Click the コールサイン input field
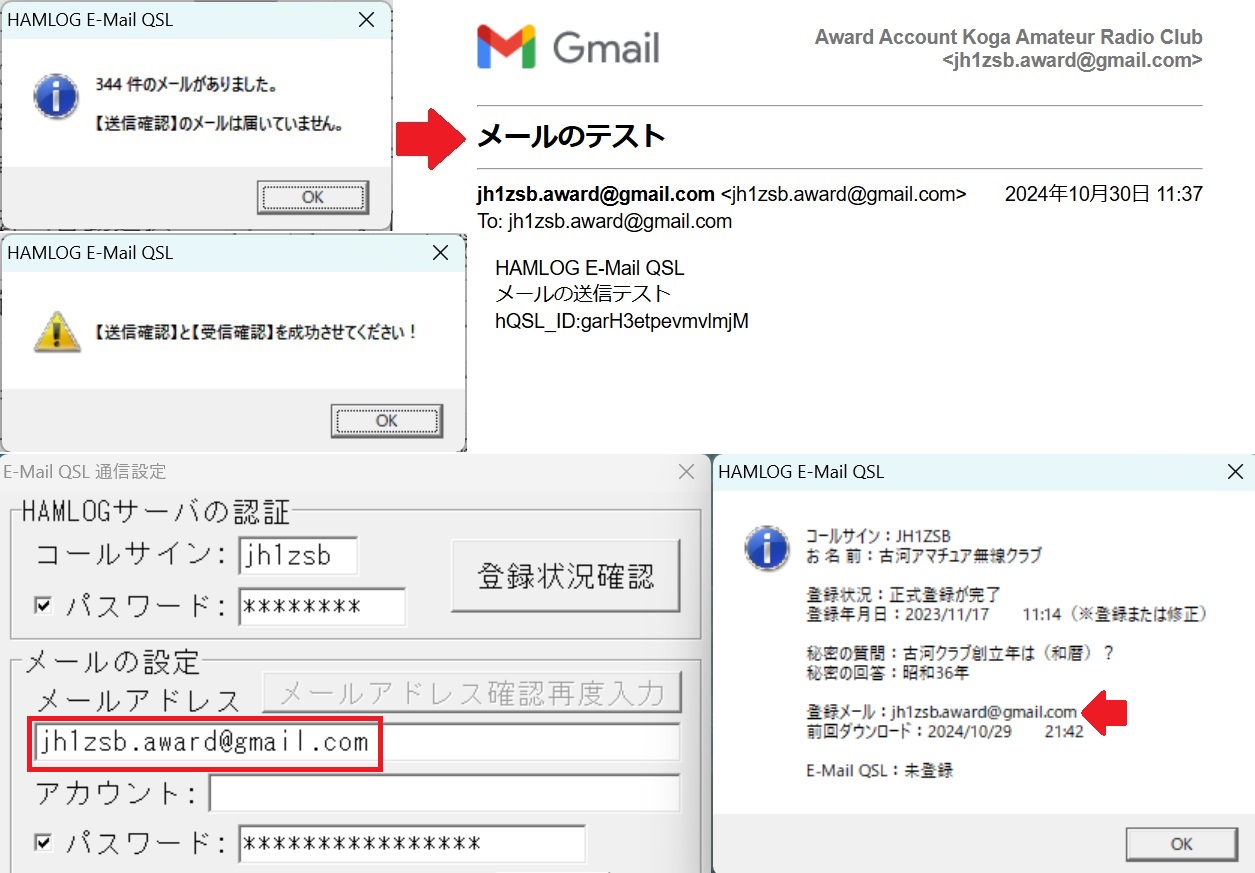The image size is (1255, 873). (x=298, y=556)
